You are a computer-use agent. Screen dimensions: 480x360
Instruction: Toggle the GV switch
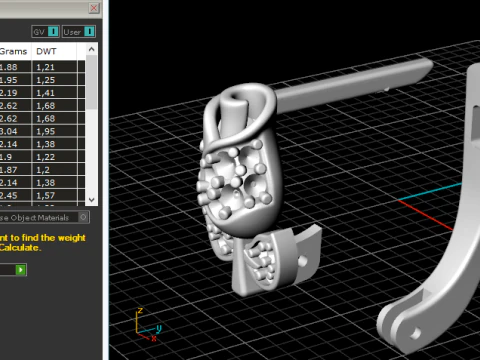[46, 32]
